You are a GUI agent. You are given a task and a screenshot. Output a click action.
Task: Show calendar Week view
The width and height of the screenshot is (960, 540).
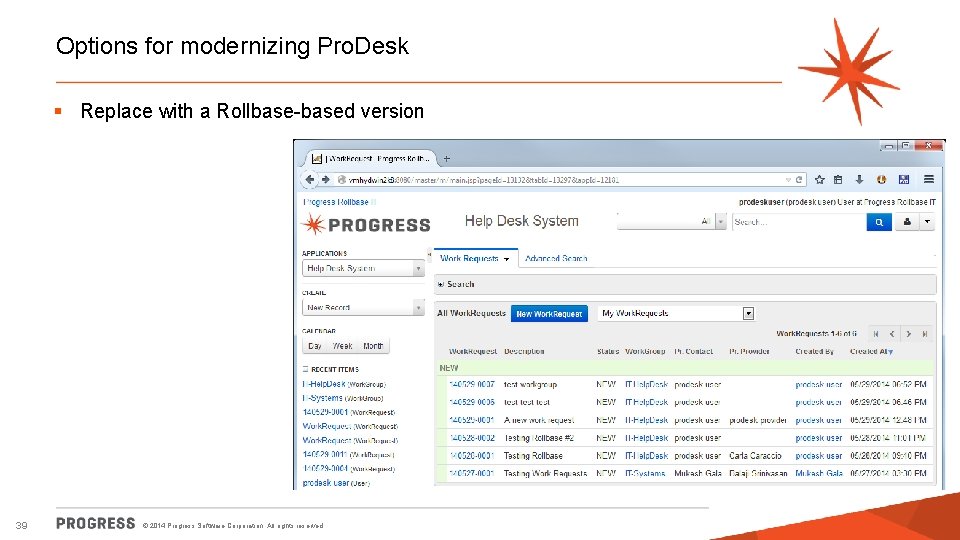(x=342, y=346)
